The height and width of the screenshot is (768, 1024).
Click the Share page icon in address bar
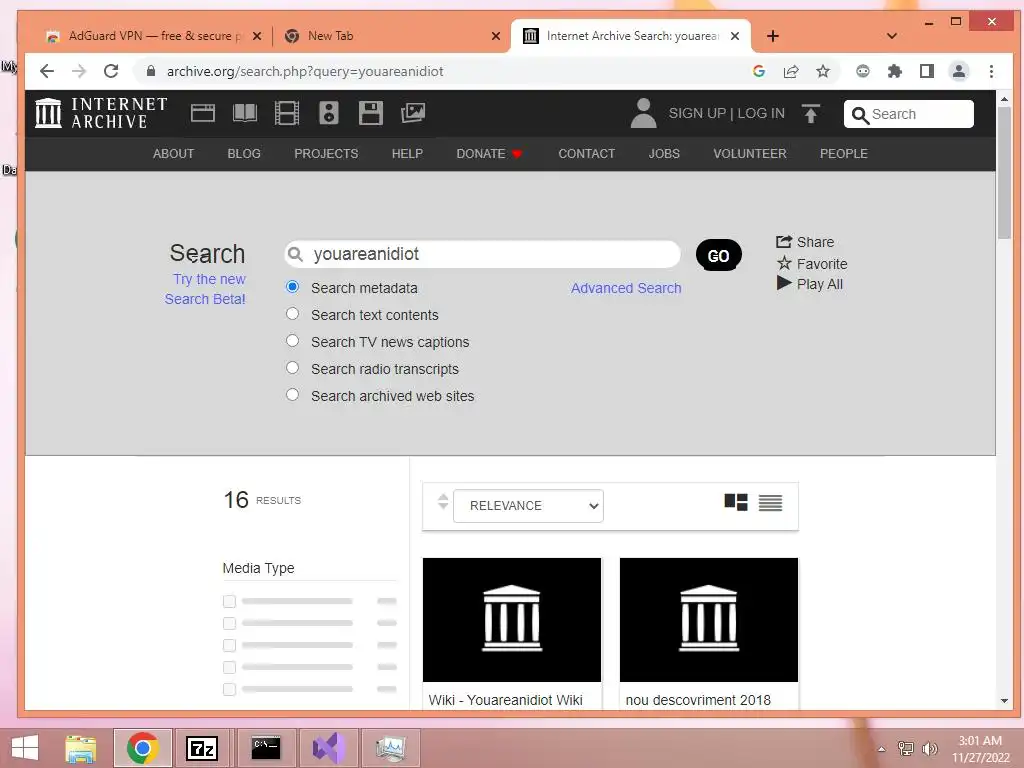[791, 71]
